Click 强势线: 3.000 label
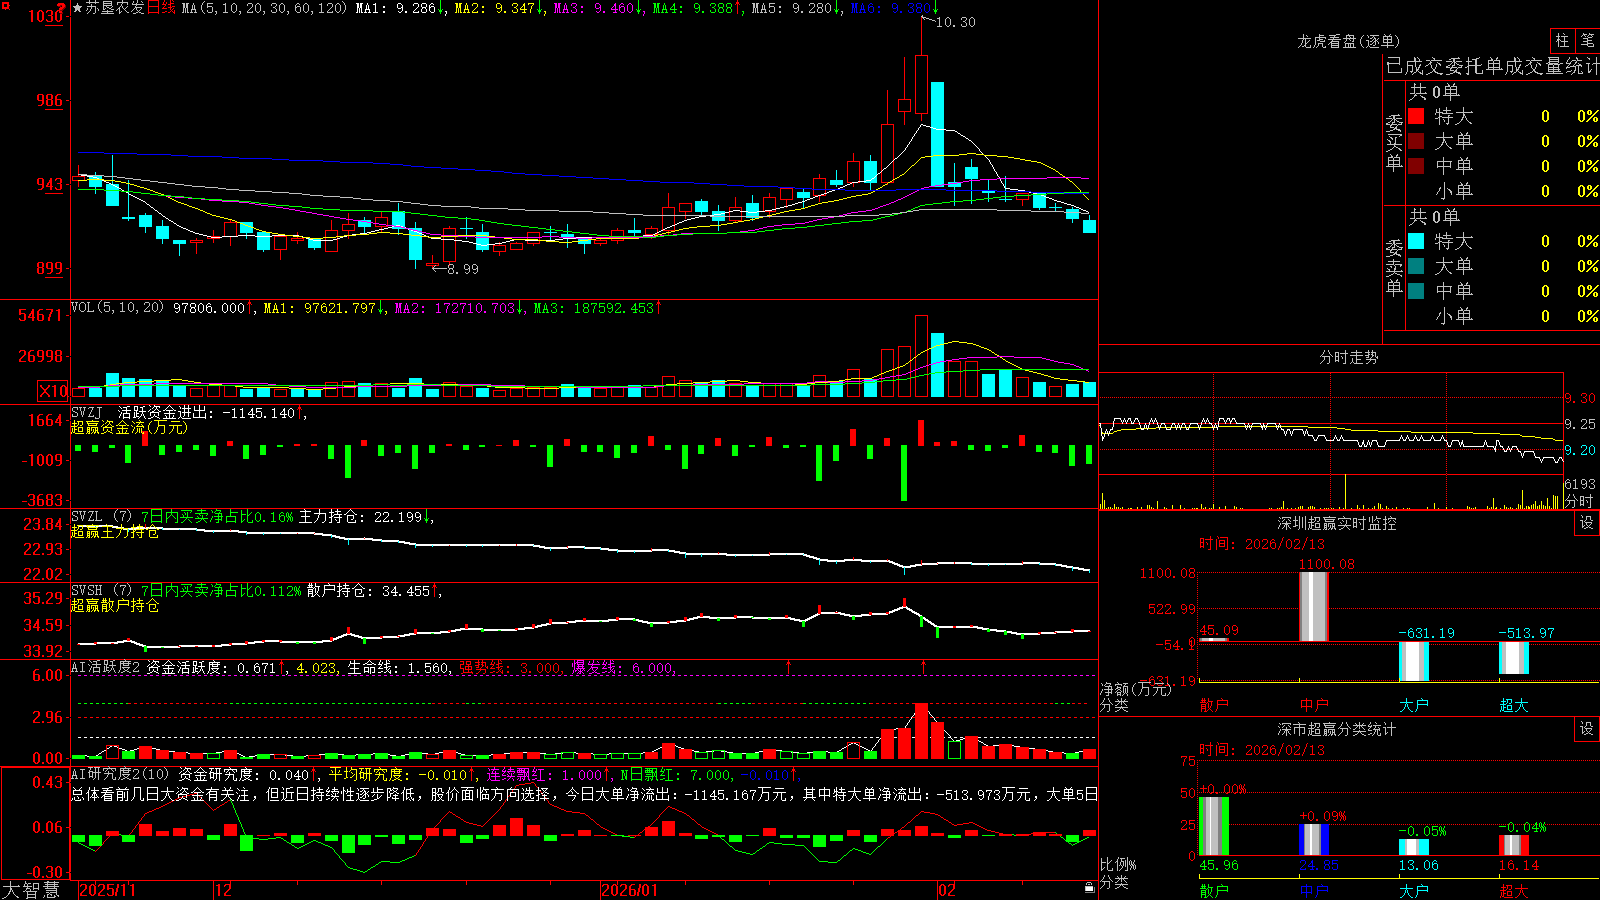 [510, 667]
